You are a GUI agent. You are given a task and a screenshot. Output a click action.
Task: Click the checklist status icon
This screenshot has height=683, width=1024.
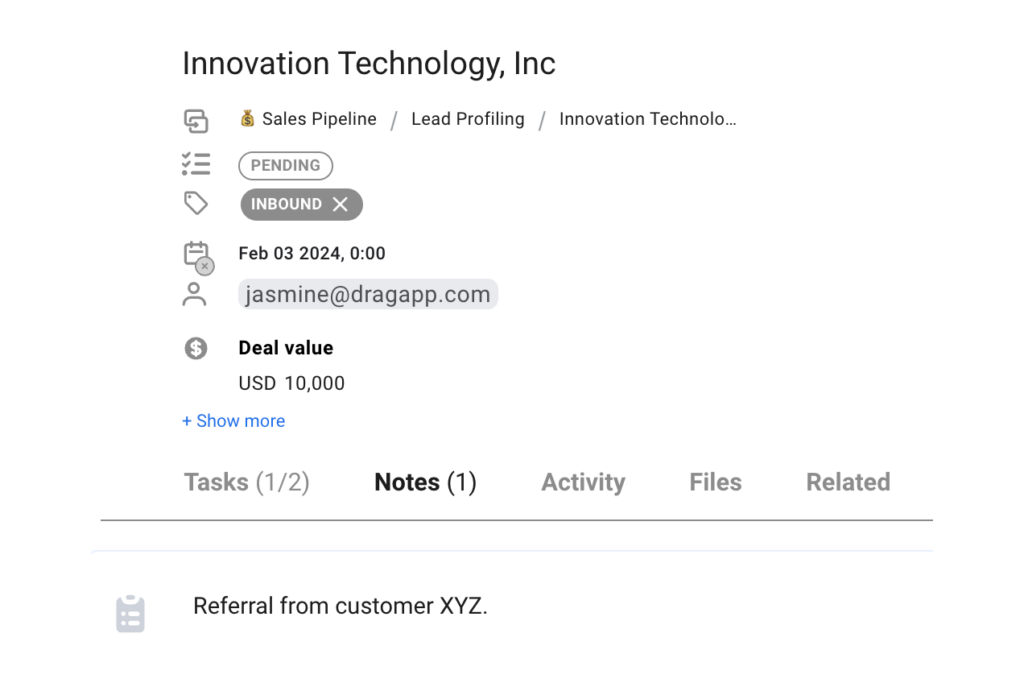pyautogui.click(x=196, y=164)
